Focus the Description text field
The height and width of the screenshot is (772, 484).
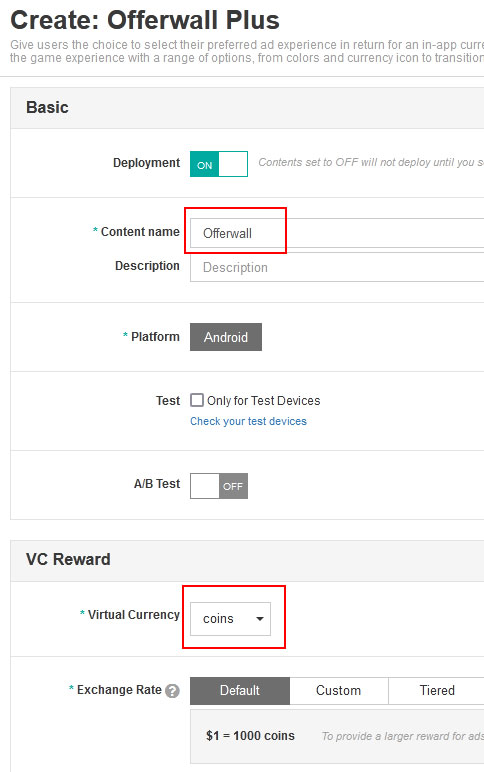click(x=337, y=267)
